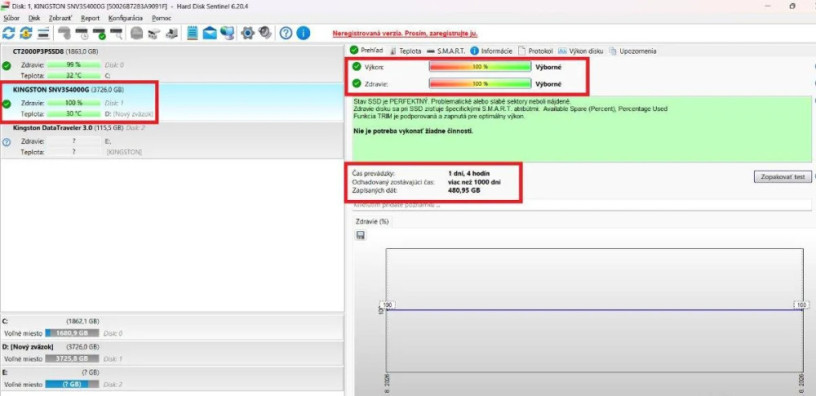The height and width of the screenshot is (396, 816).
Task: Select the CT2000P3PSSD8 disk entry
Action: pos(172,63)
